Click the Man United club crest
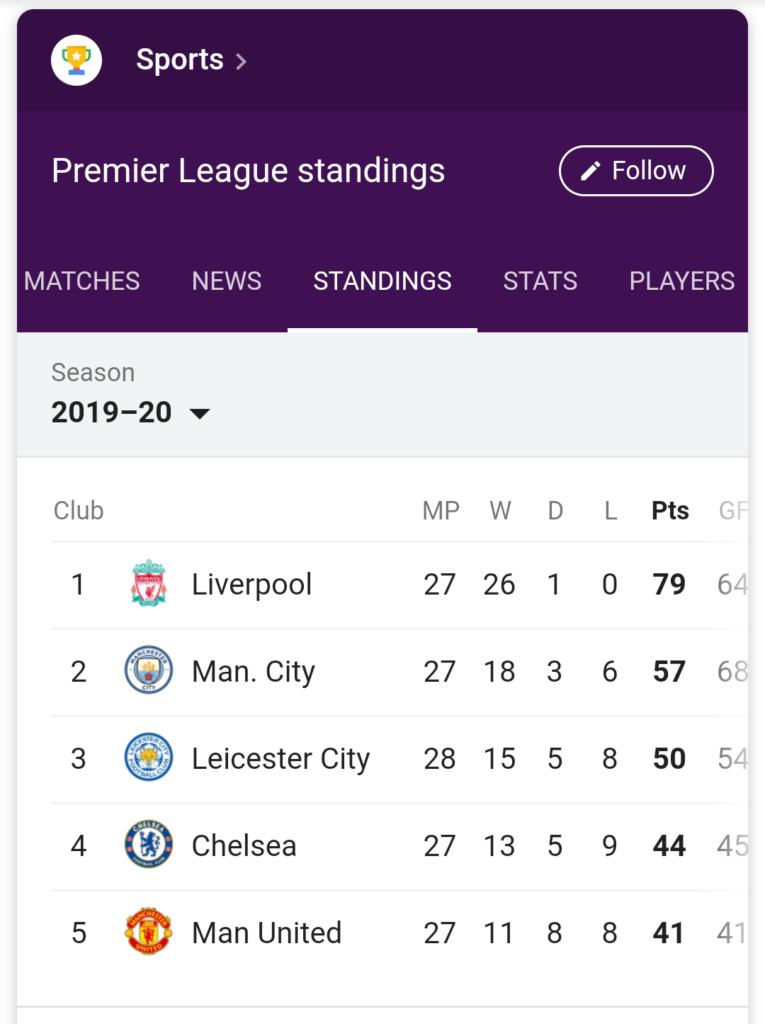Viewport: 765px width, 1024px height. 149,932
